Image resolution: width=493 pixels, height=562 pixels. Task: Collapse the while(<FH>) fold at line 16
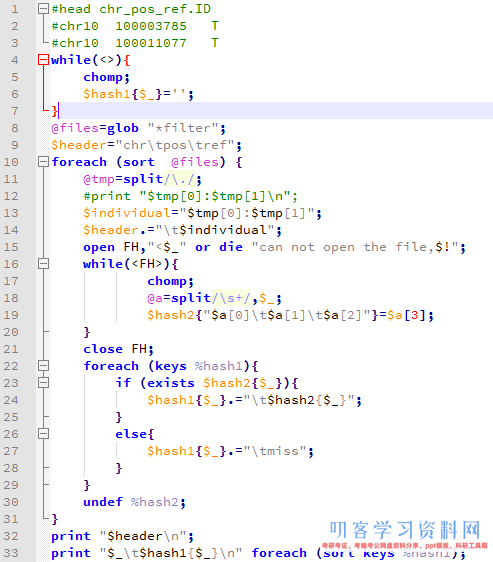[x=43, y=264]
